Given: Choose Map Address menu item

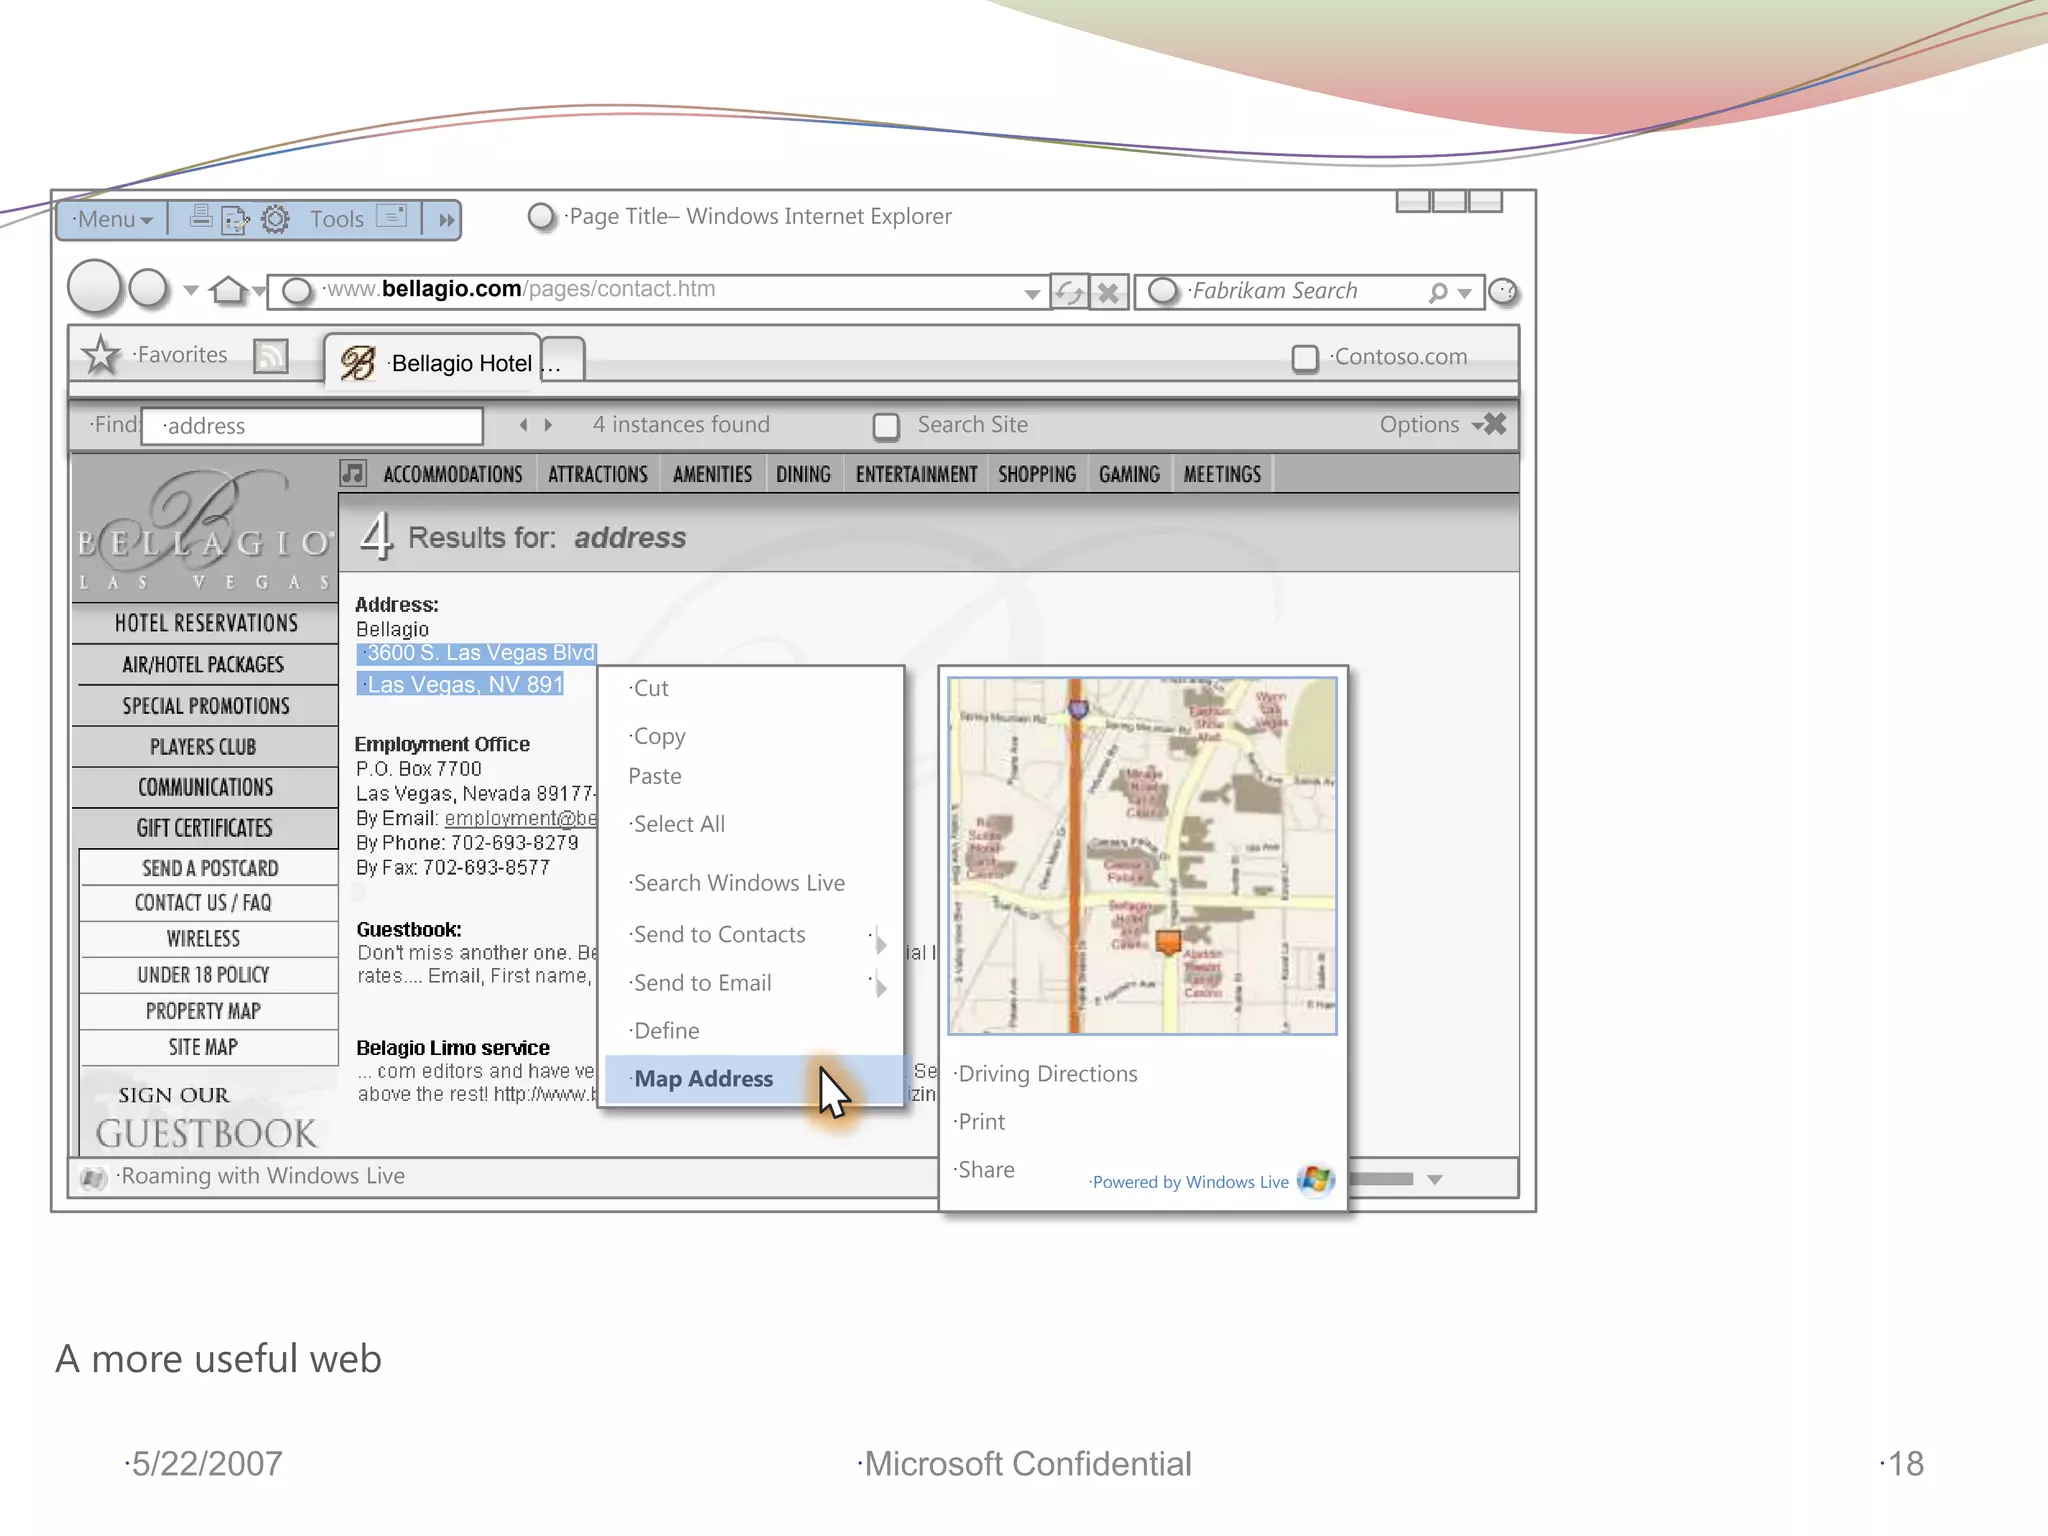Looking at the screenshot, I should click(x=754, y=1079).
